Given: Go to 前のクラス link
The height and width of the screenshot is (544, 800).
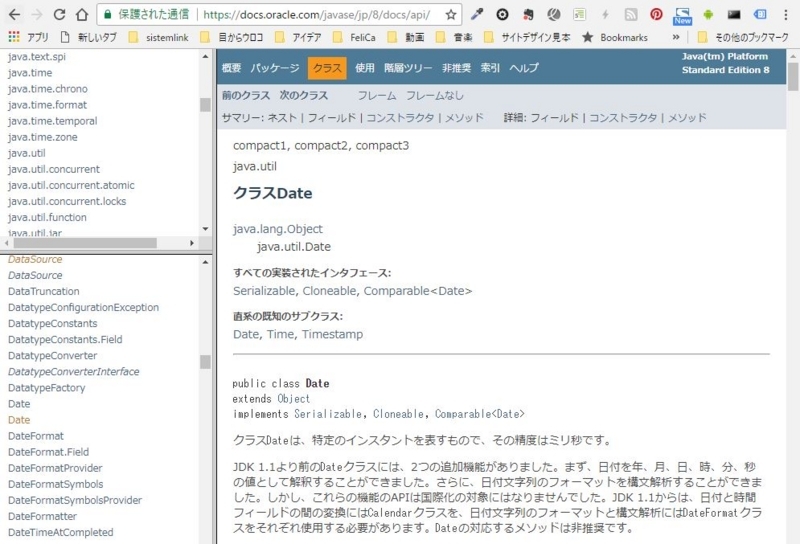Looking at the screenshot, I should tap(246, 95).
